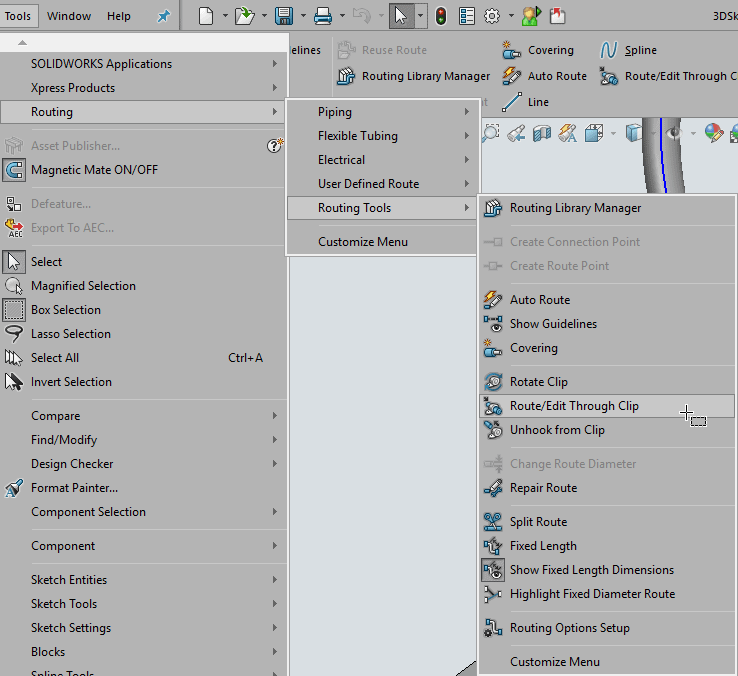Viewport: 738px width, 676px height.
Task: Expand Sketch Settings submenu
Action: [x=144, y=628]
